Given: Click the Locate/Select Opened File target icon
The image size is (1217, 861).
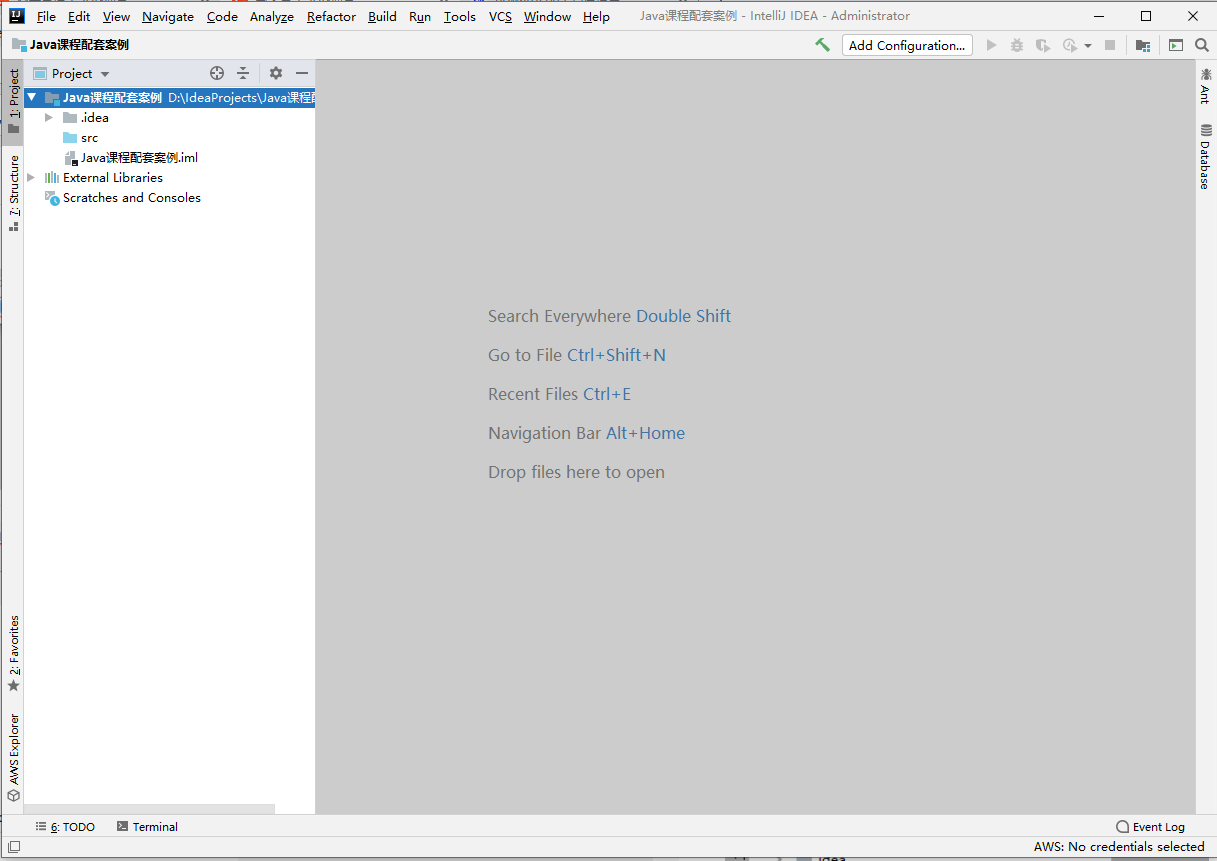Looking at the screenshot, I should tap(217, 73).
